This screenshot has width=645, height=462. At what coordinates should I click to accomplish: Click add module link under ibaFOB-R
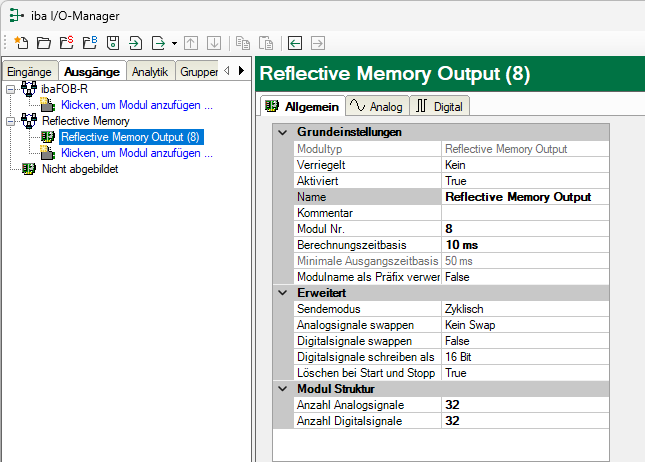pos(136,105)
